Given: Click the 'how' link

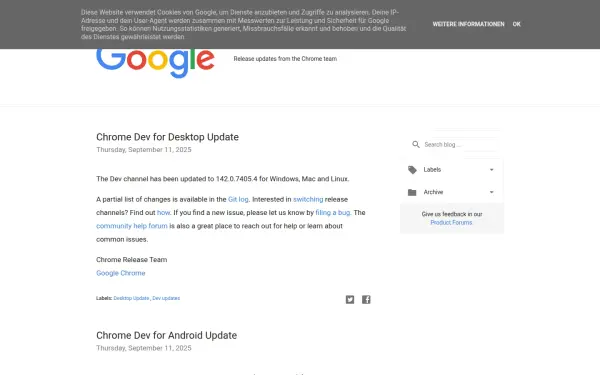Looking at the screenshot, I should pyautogui.click(x=163, y=212).
